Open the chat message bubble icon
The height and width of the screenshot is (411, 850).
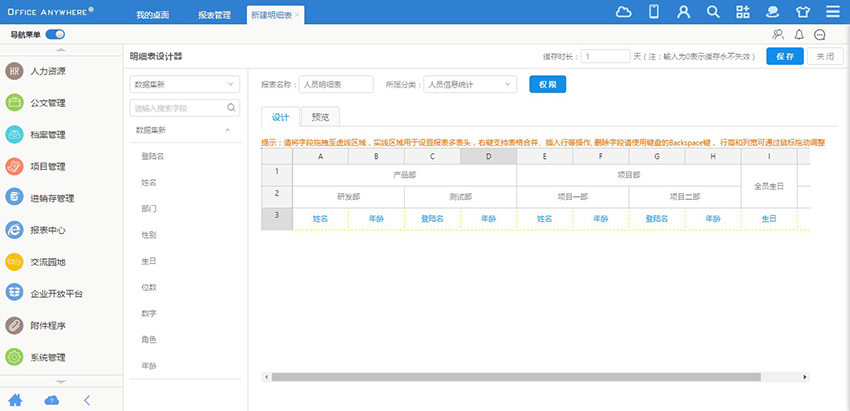click(x=819, y=34)
